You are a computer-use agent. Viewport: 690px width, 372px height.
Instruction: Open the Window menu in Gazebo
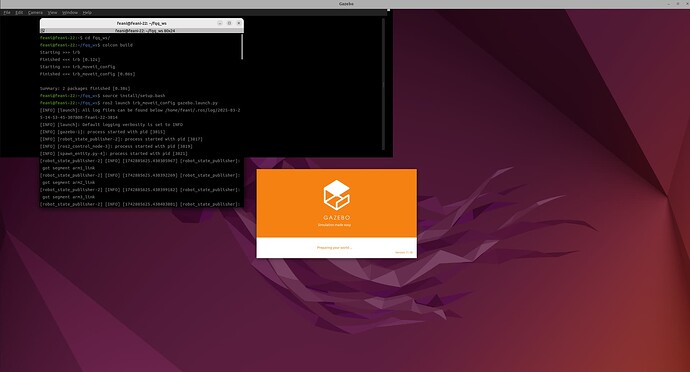point(70,12)
